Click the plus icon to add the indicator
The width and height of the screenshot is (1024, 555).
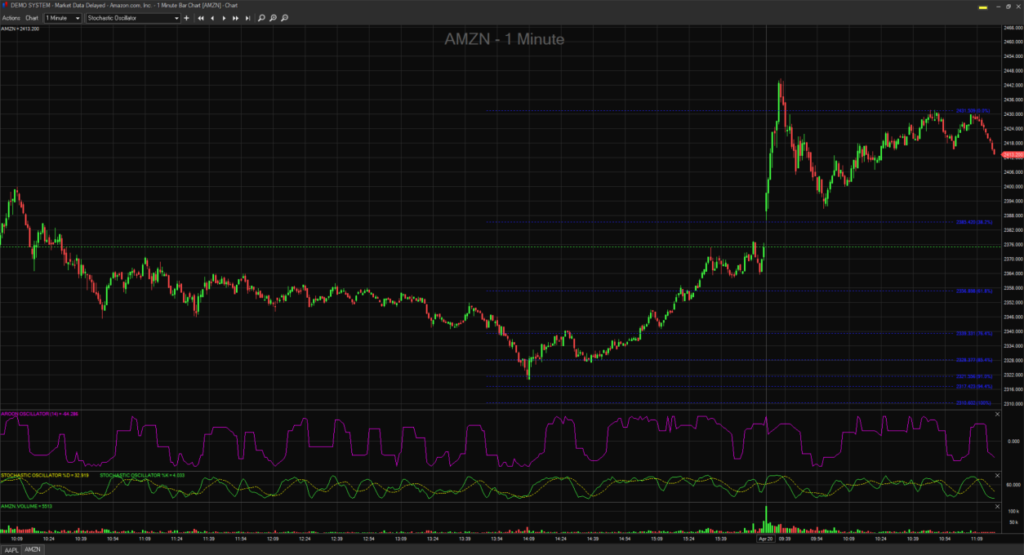(187, 18)
